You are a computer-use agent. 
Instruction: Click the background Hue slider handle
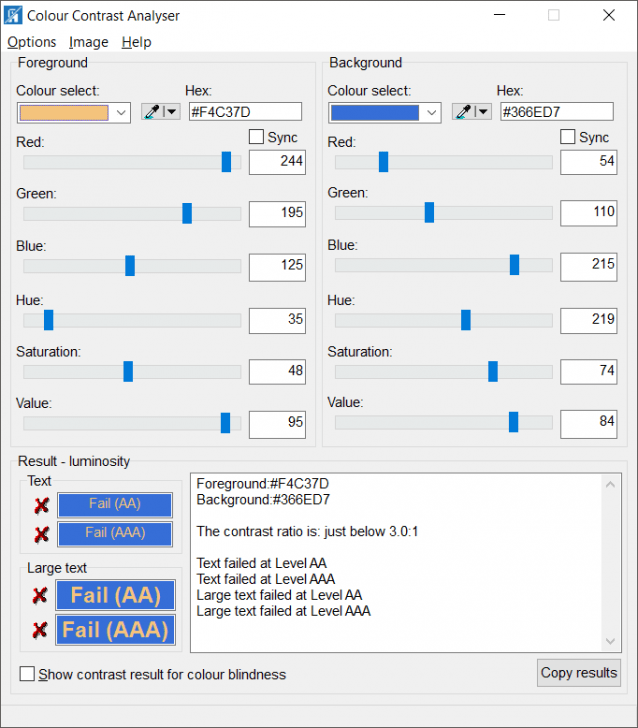coord(466,320)
